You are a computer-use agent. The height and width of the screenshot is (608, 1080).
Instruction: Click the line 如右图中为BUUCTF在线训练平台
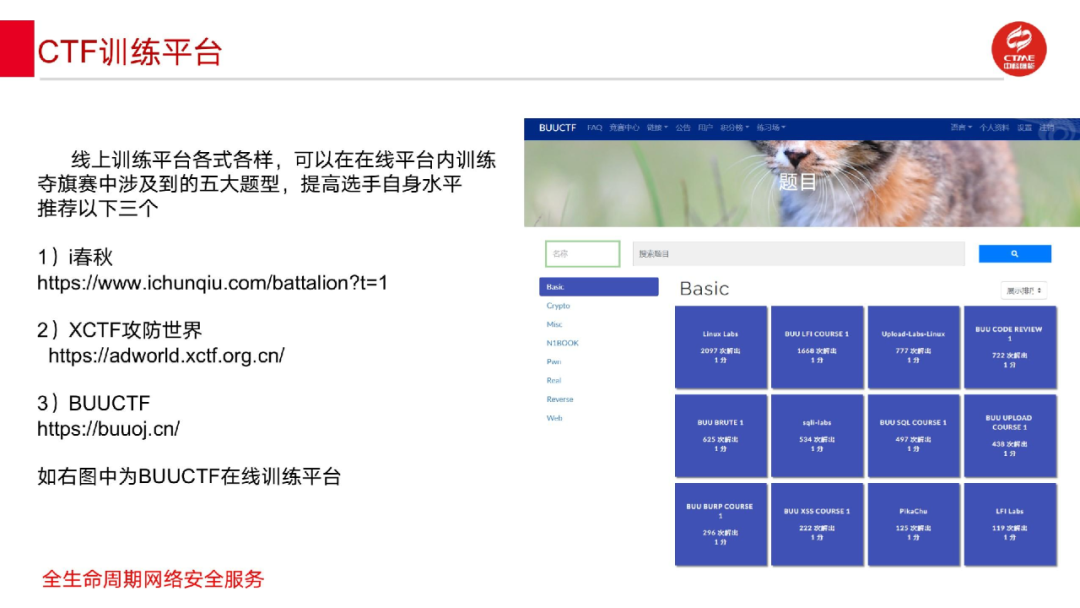point(189,476)
